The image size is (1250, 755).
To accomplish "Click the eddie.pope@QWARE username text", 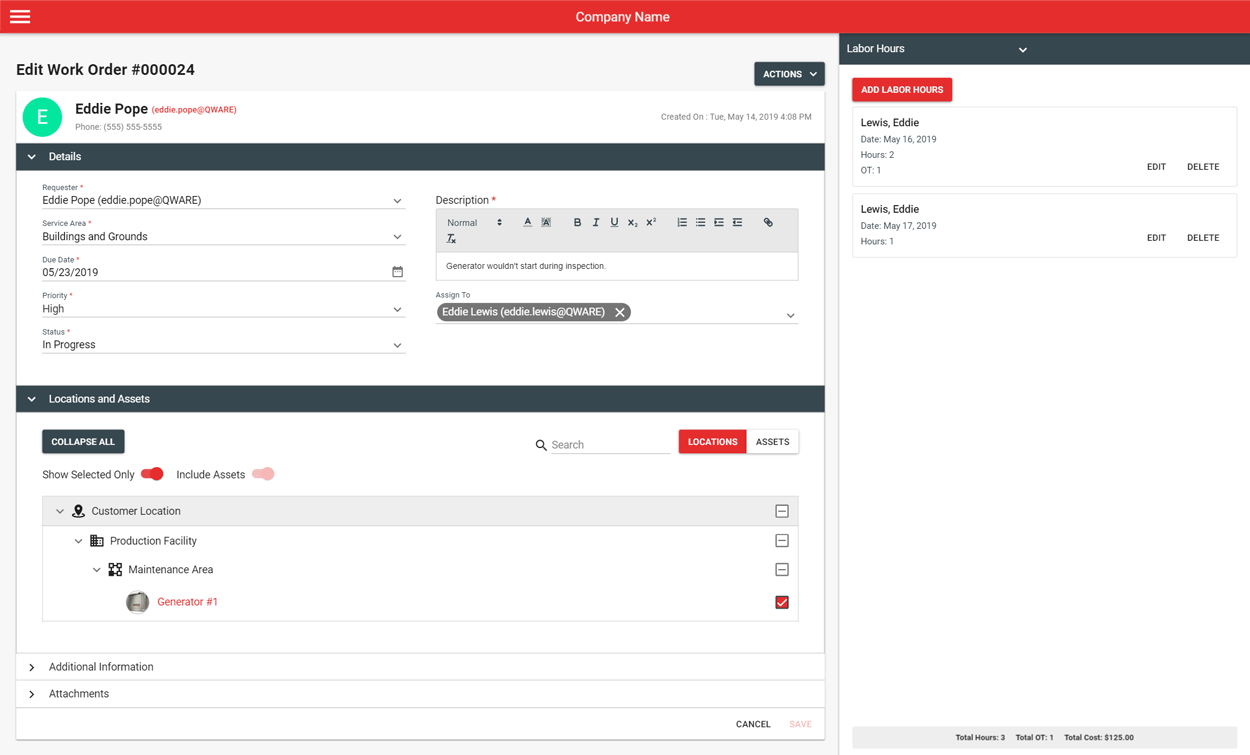I will click(x=194, y=110).
